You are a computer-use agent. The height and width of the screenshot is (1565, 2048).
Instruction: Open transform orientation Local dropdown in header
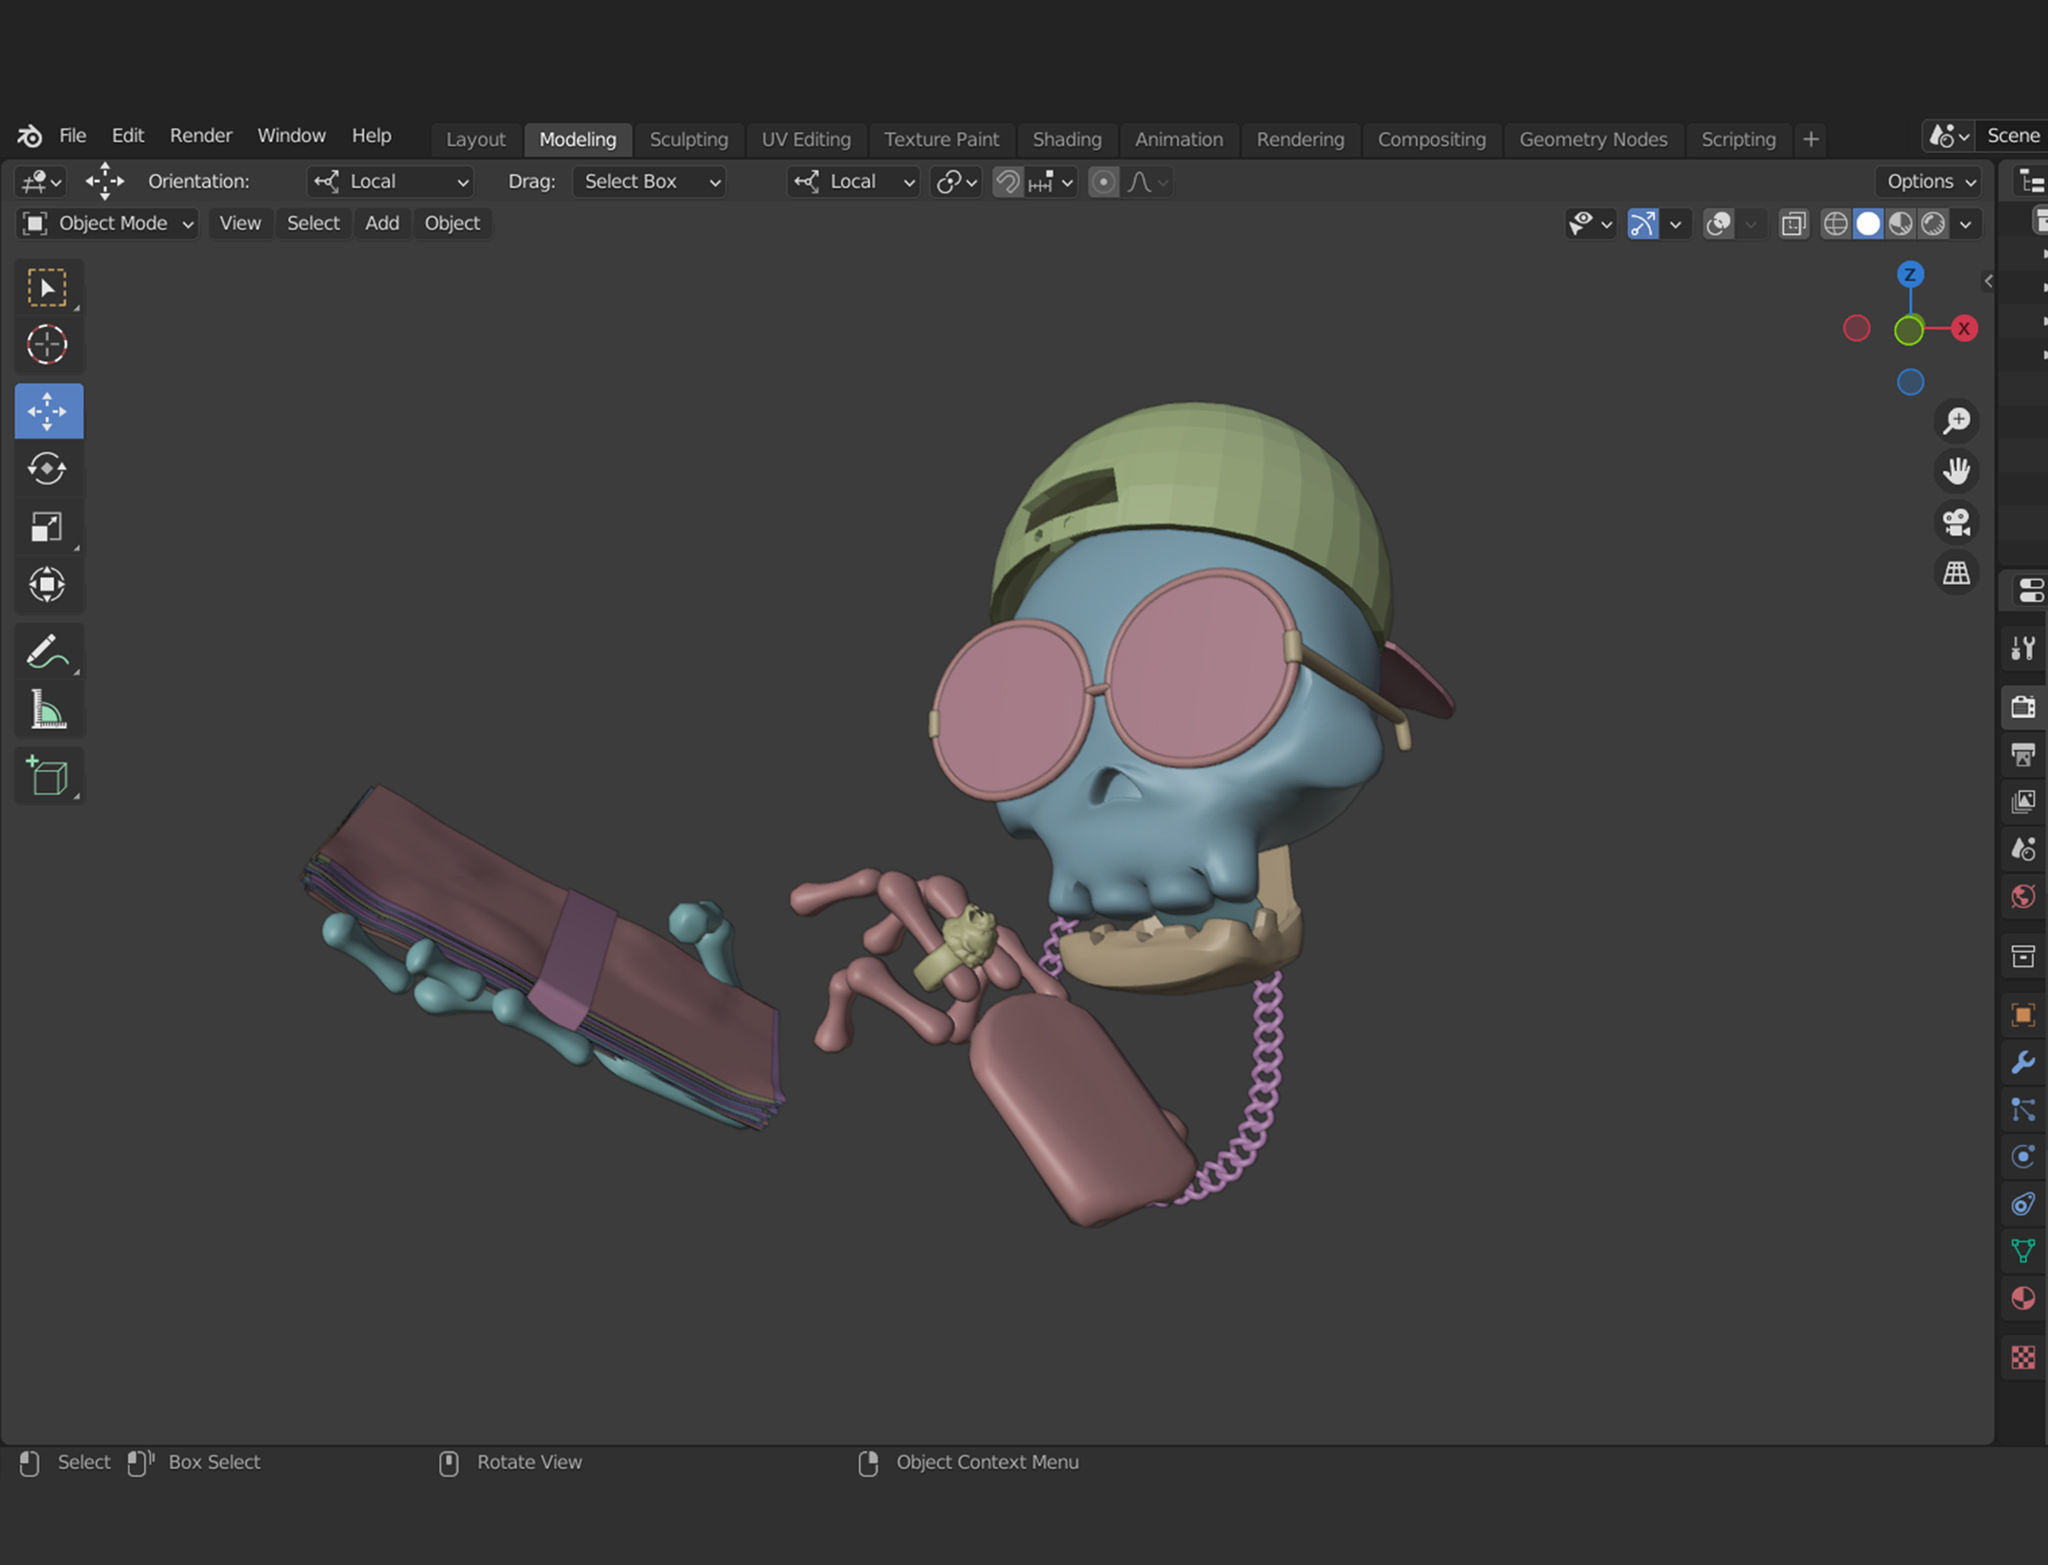(x=853, y=182)
